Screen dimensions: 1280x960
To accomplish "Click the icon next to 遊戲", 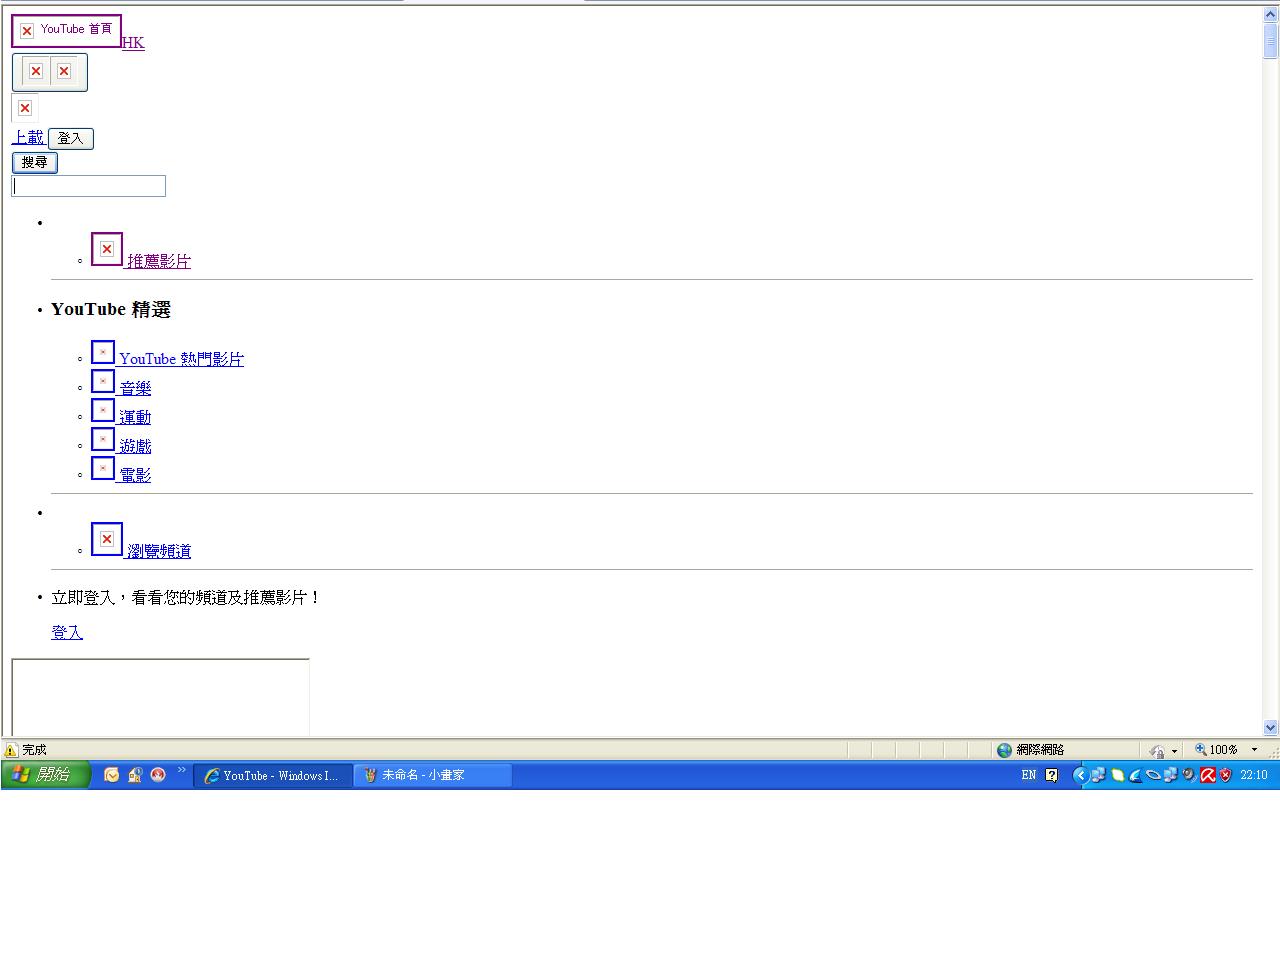I will tap(103, 439).
